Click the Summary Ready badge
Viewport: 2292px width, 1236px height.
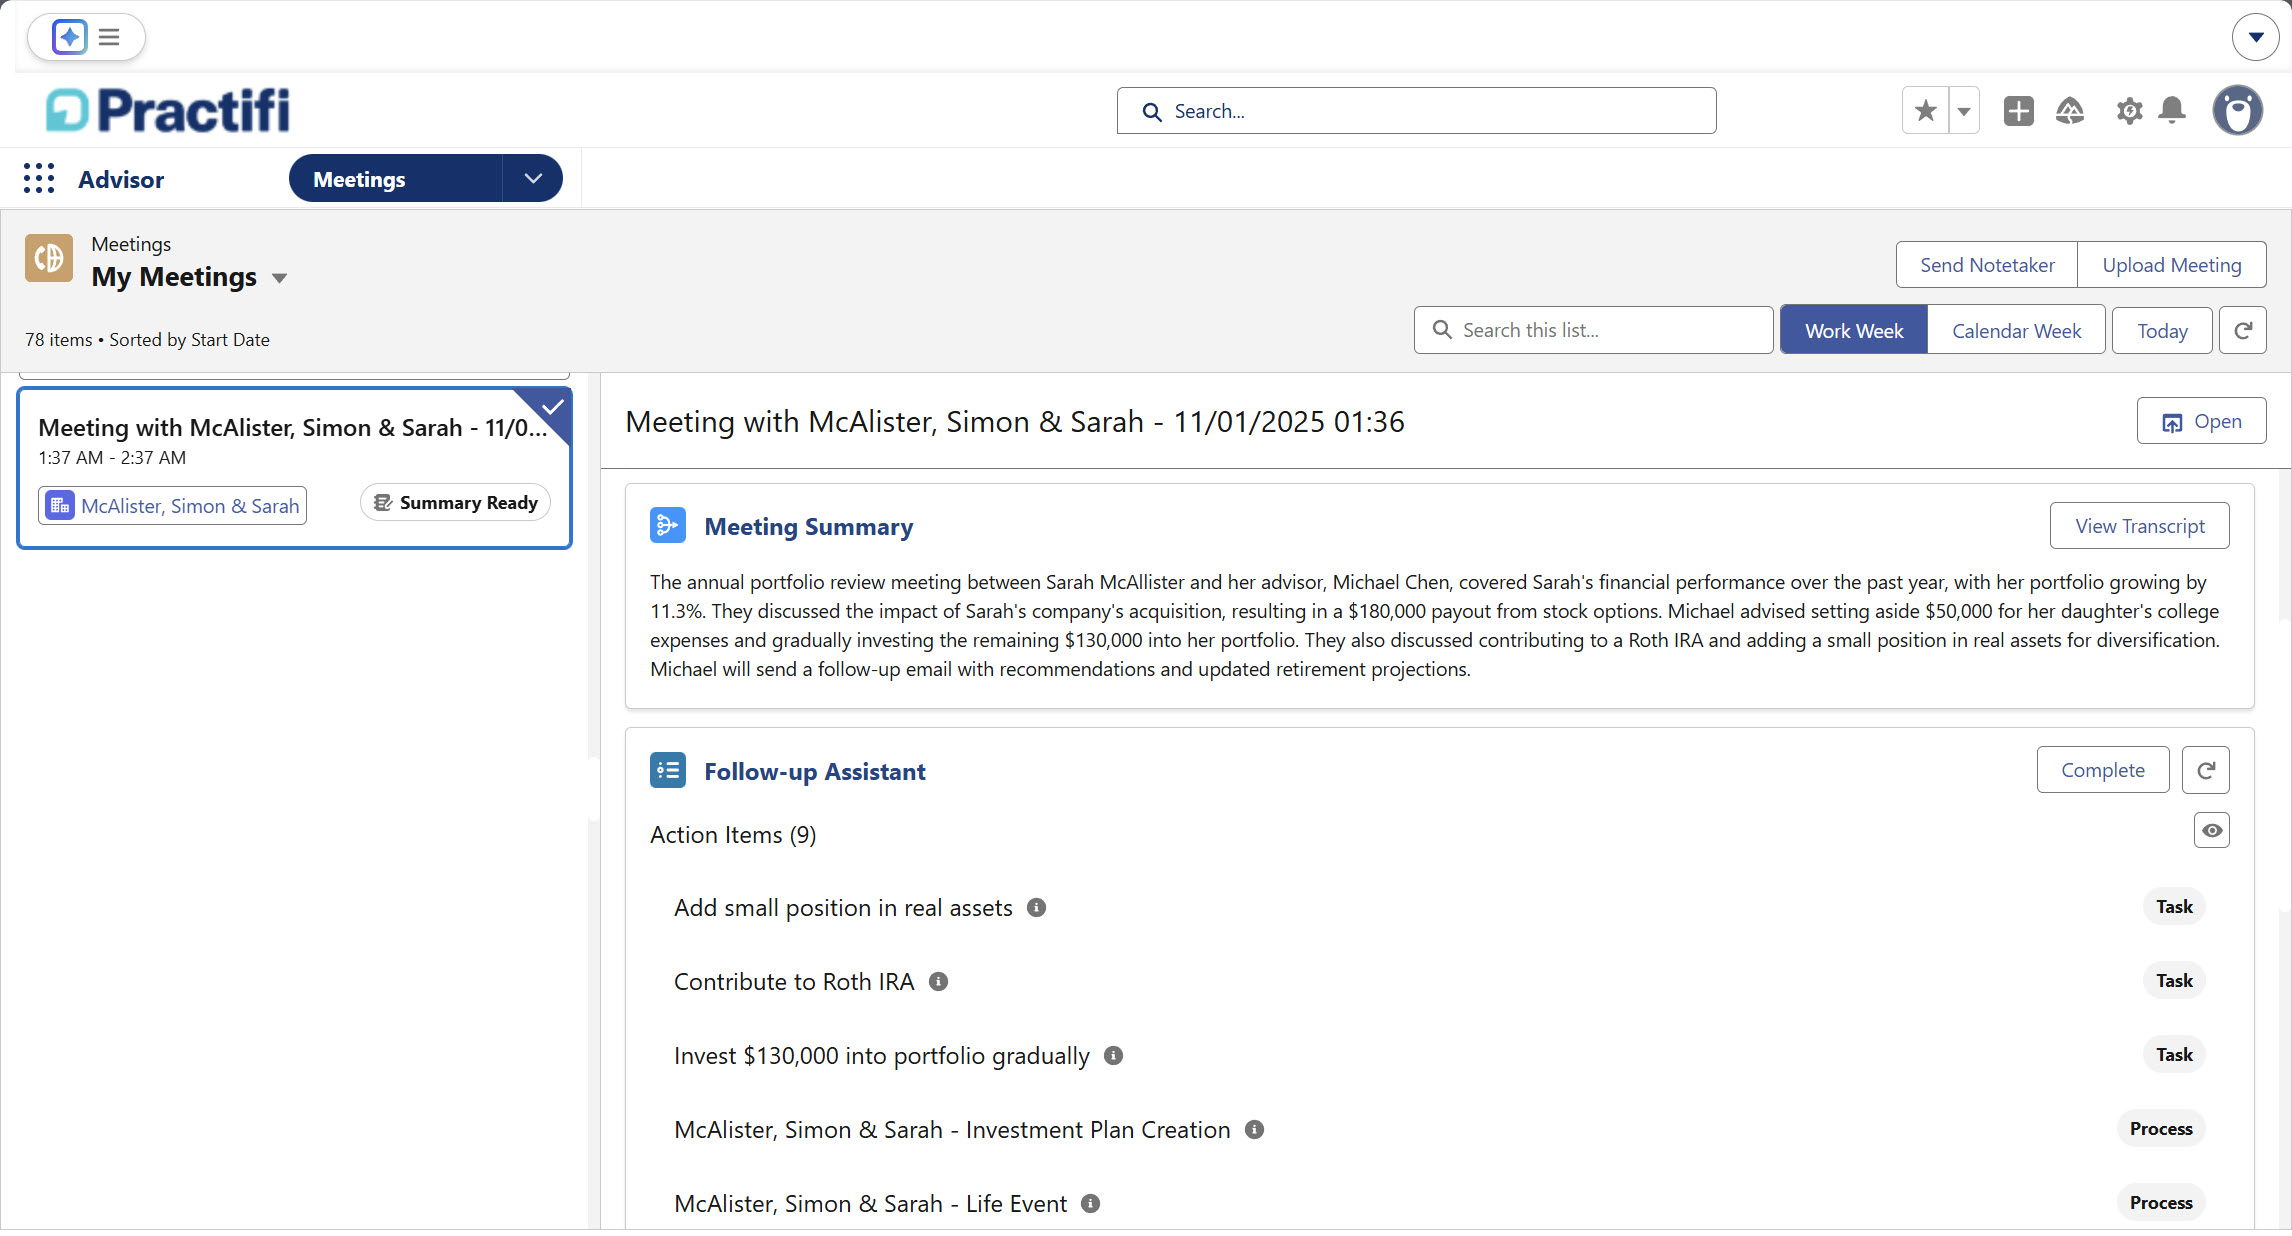tap(455, 503)
